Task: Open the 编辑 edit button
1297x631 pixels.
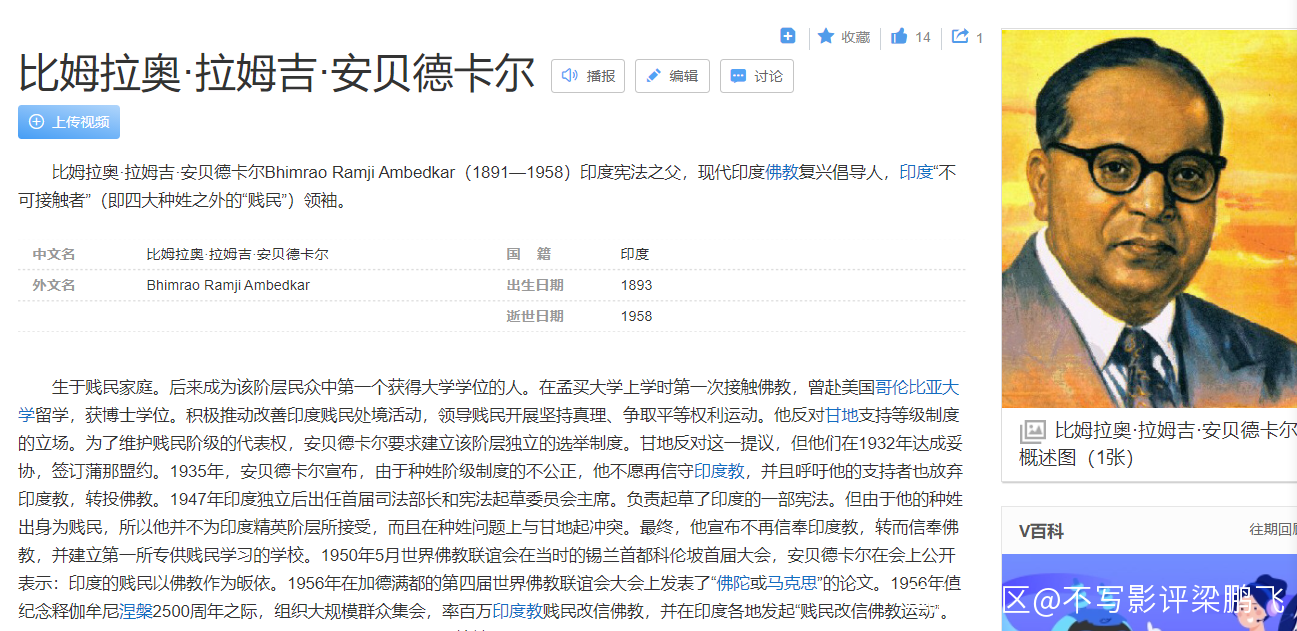Action: tap(672, 76)
